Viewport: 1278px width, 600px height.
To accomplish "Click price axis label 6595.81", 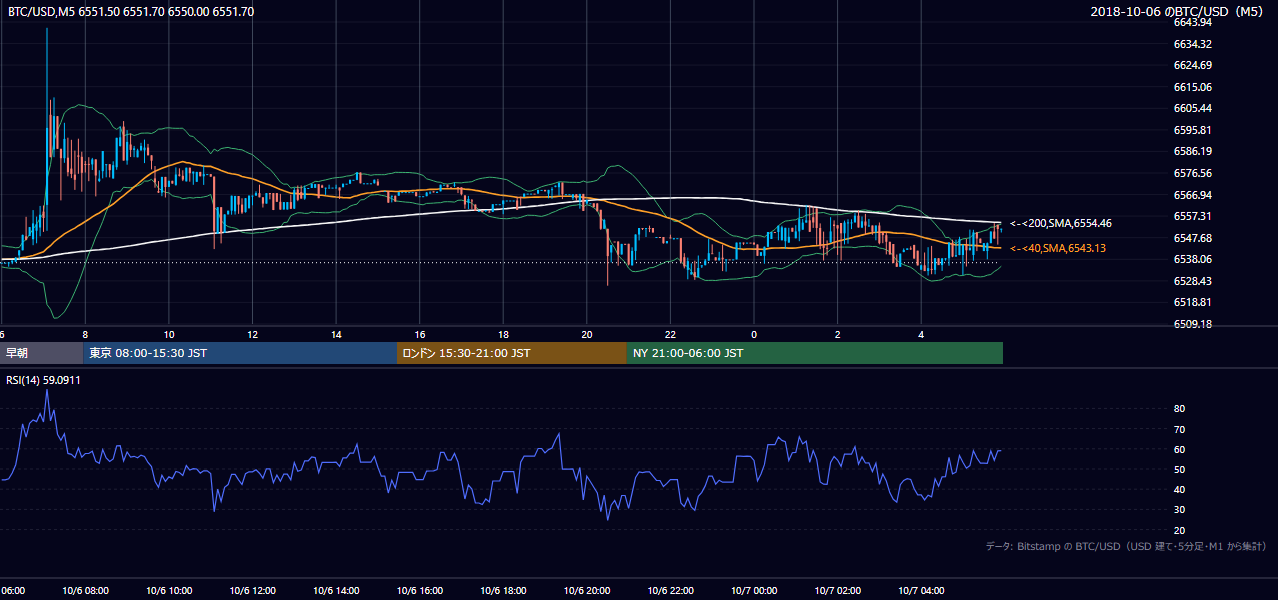I will tap(1193, 130).
